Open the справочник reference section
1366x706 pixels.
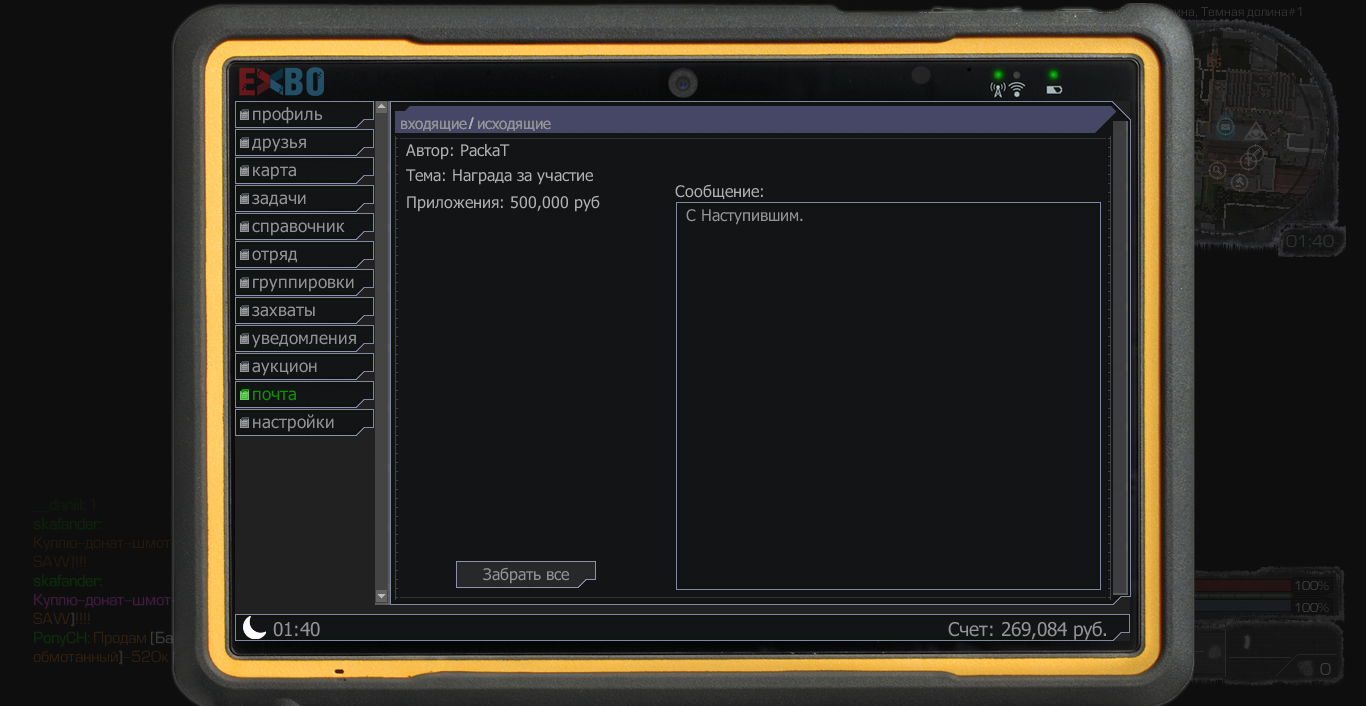tap(304, 227)
